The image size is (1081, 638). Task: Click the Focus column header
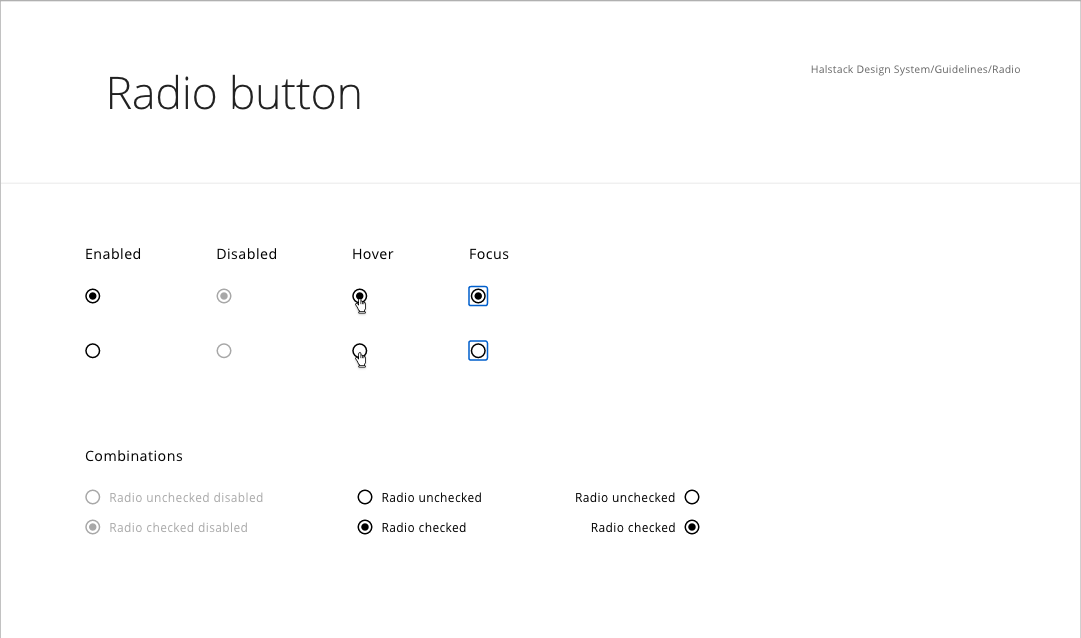point(489,254)
